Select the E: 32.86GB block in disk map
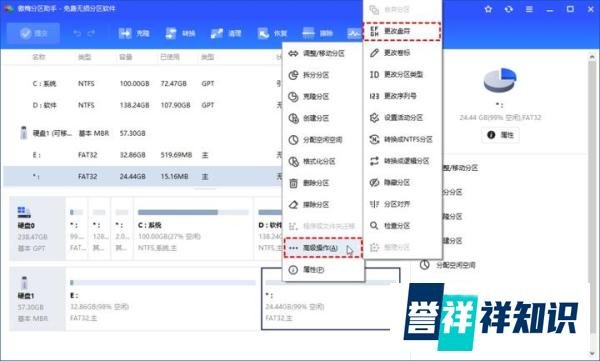 pyautogui.click(x=163, y=299)
